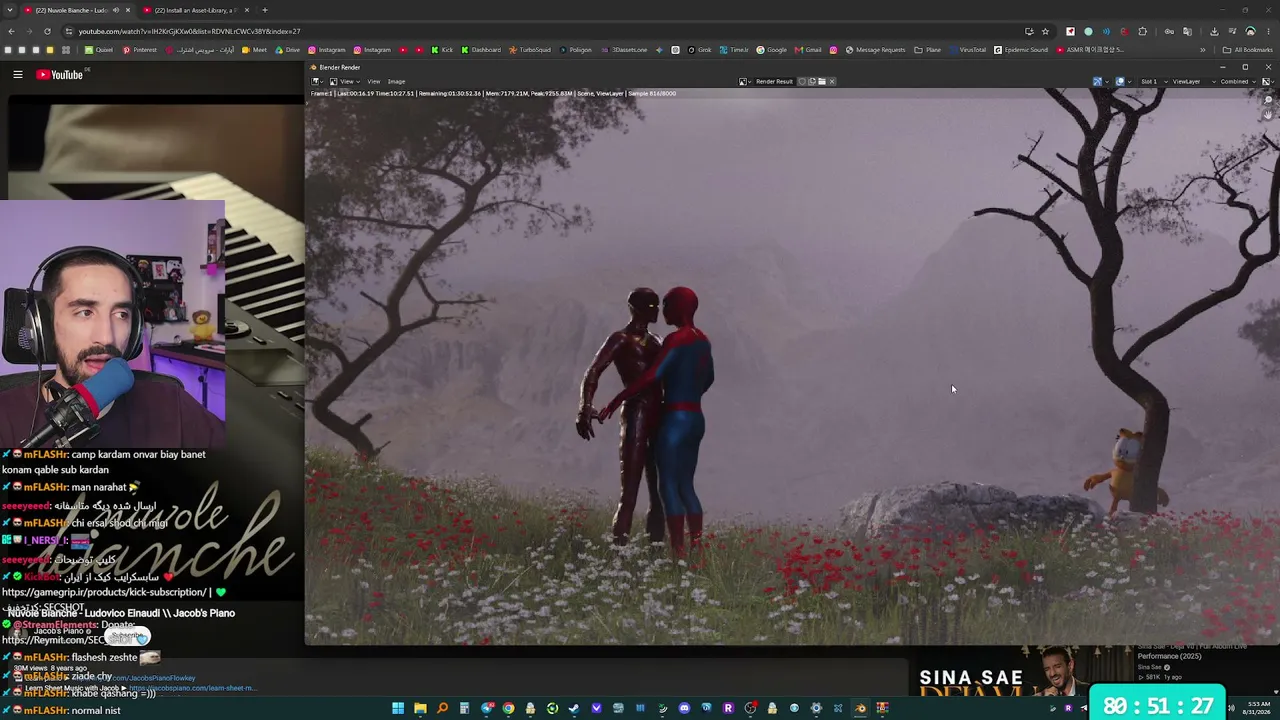
Task: Open the tab search chevron in Chrome
Action: point(11,10)
